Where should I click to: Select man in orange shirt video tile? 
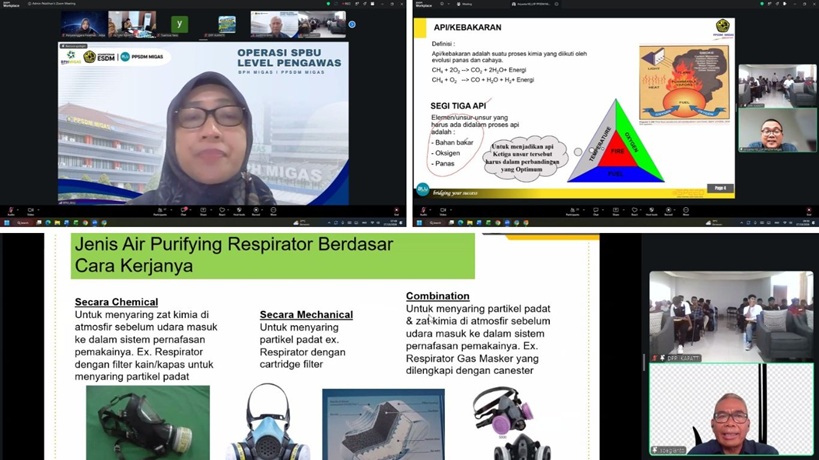point(777,129)
